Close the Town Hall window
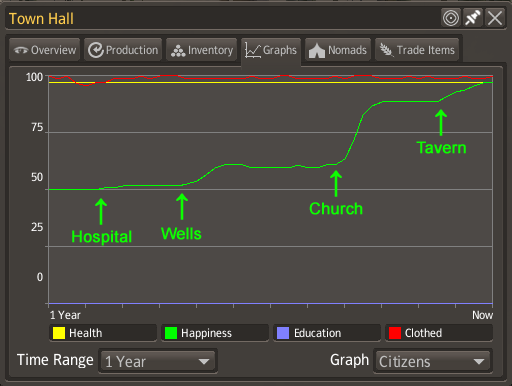This screenshot has width=512, height=386. click(x=495, y=18)
